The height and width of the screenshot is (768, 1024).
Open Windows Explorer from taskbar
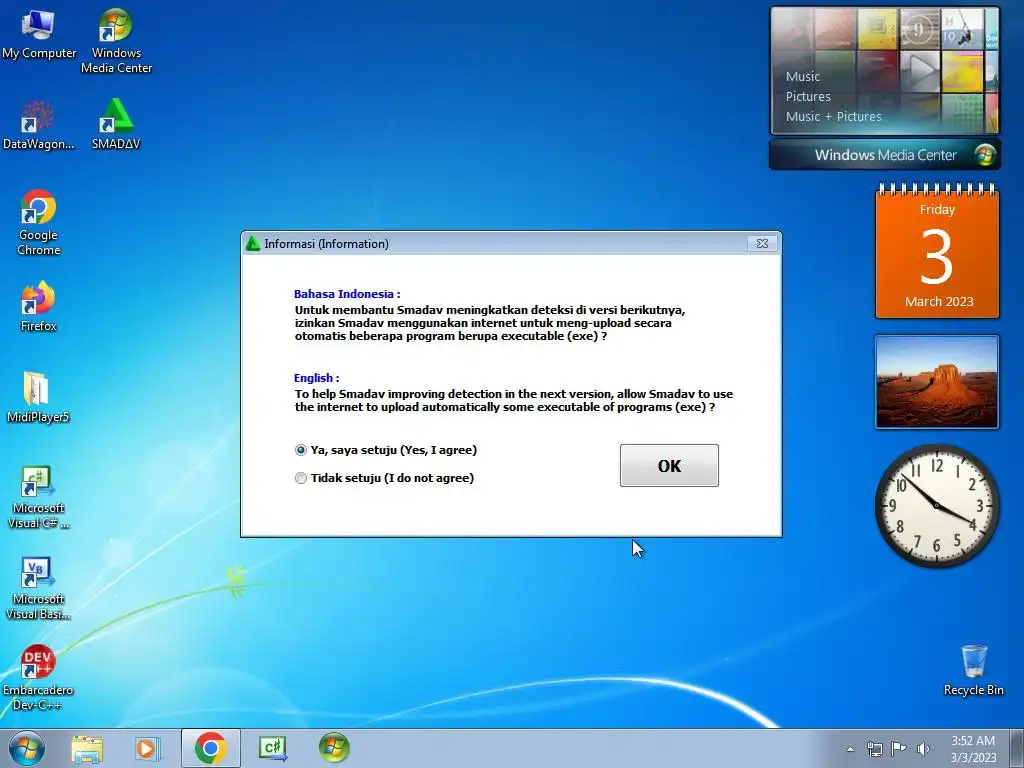87,748
